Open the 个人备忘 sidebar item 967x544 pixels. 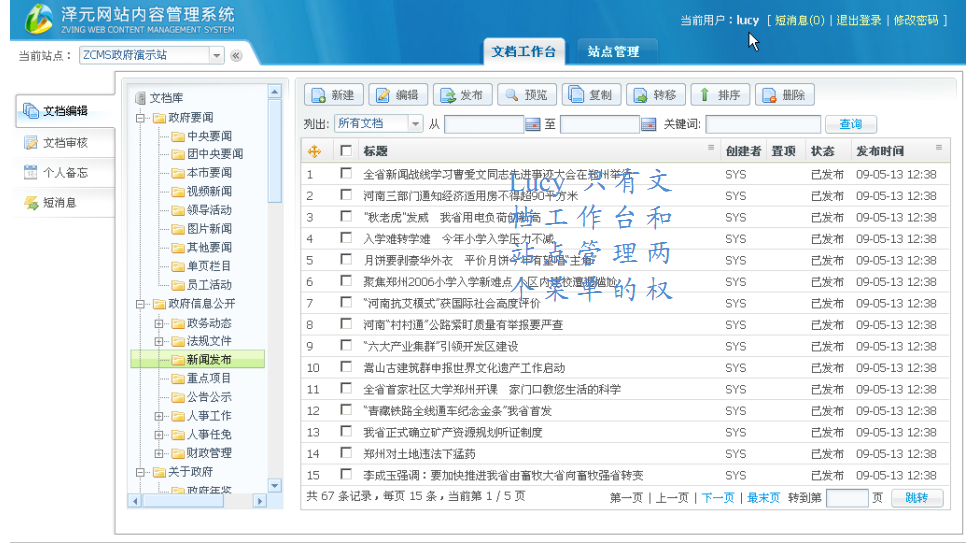point(65,173)
